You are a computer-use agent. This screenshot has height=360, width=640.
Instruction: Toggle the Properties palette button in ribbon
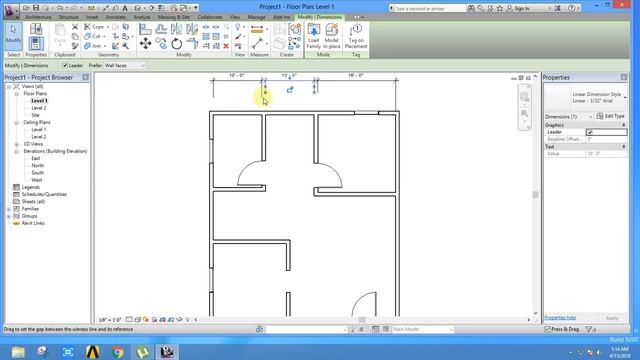36,43
